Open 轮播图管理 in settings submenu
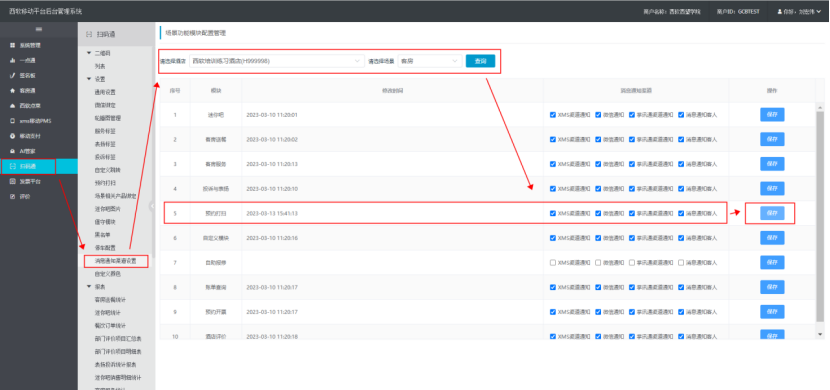This screenshot has height=390, width=830. 108,118
